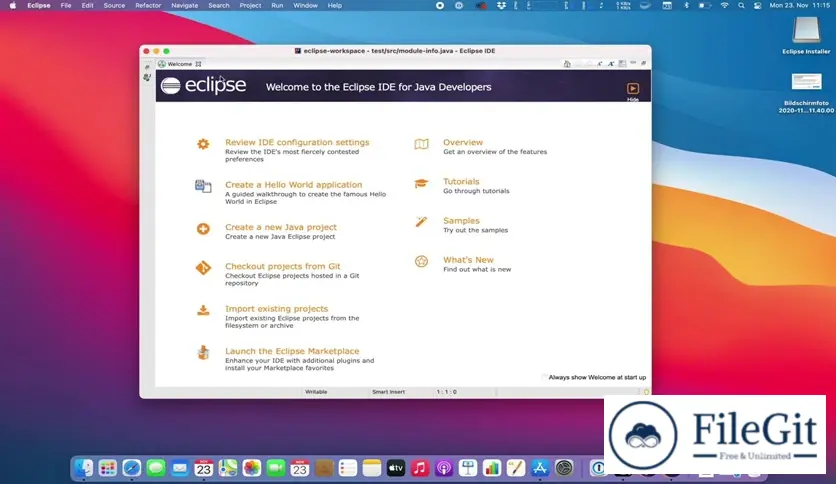Open the Samples link
Viewport: 836px width, 484px height.
[461, 221]
